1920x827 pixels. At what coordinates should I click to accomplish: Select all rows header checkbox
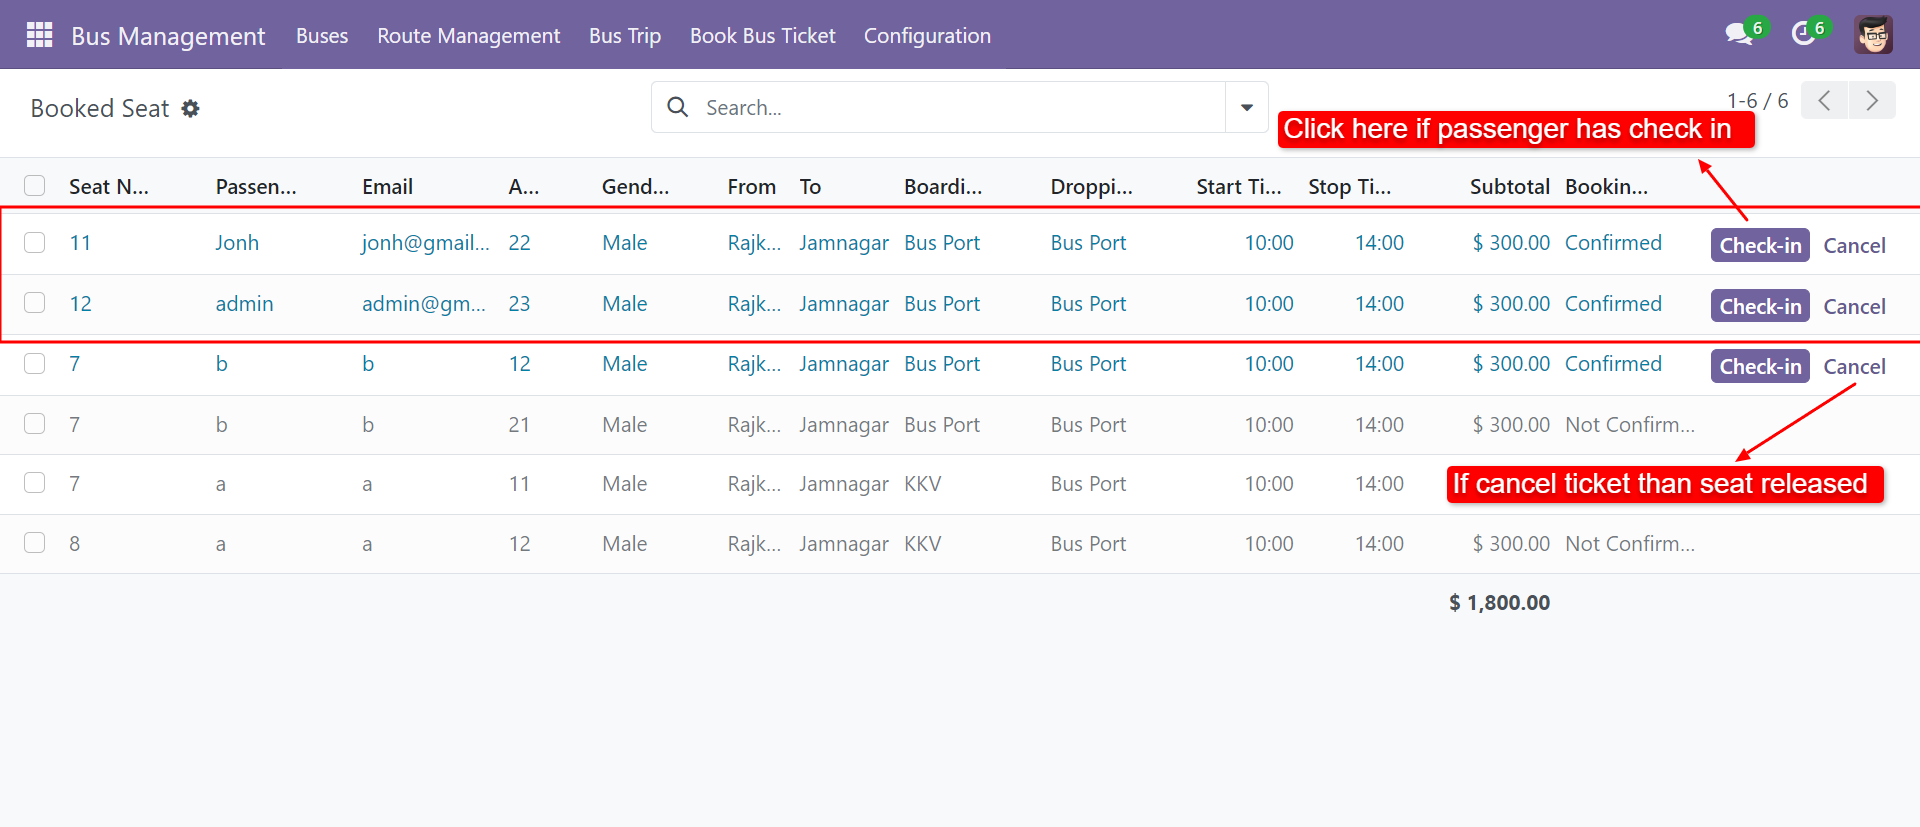[x=35, y=186]
